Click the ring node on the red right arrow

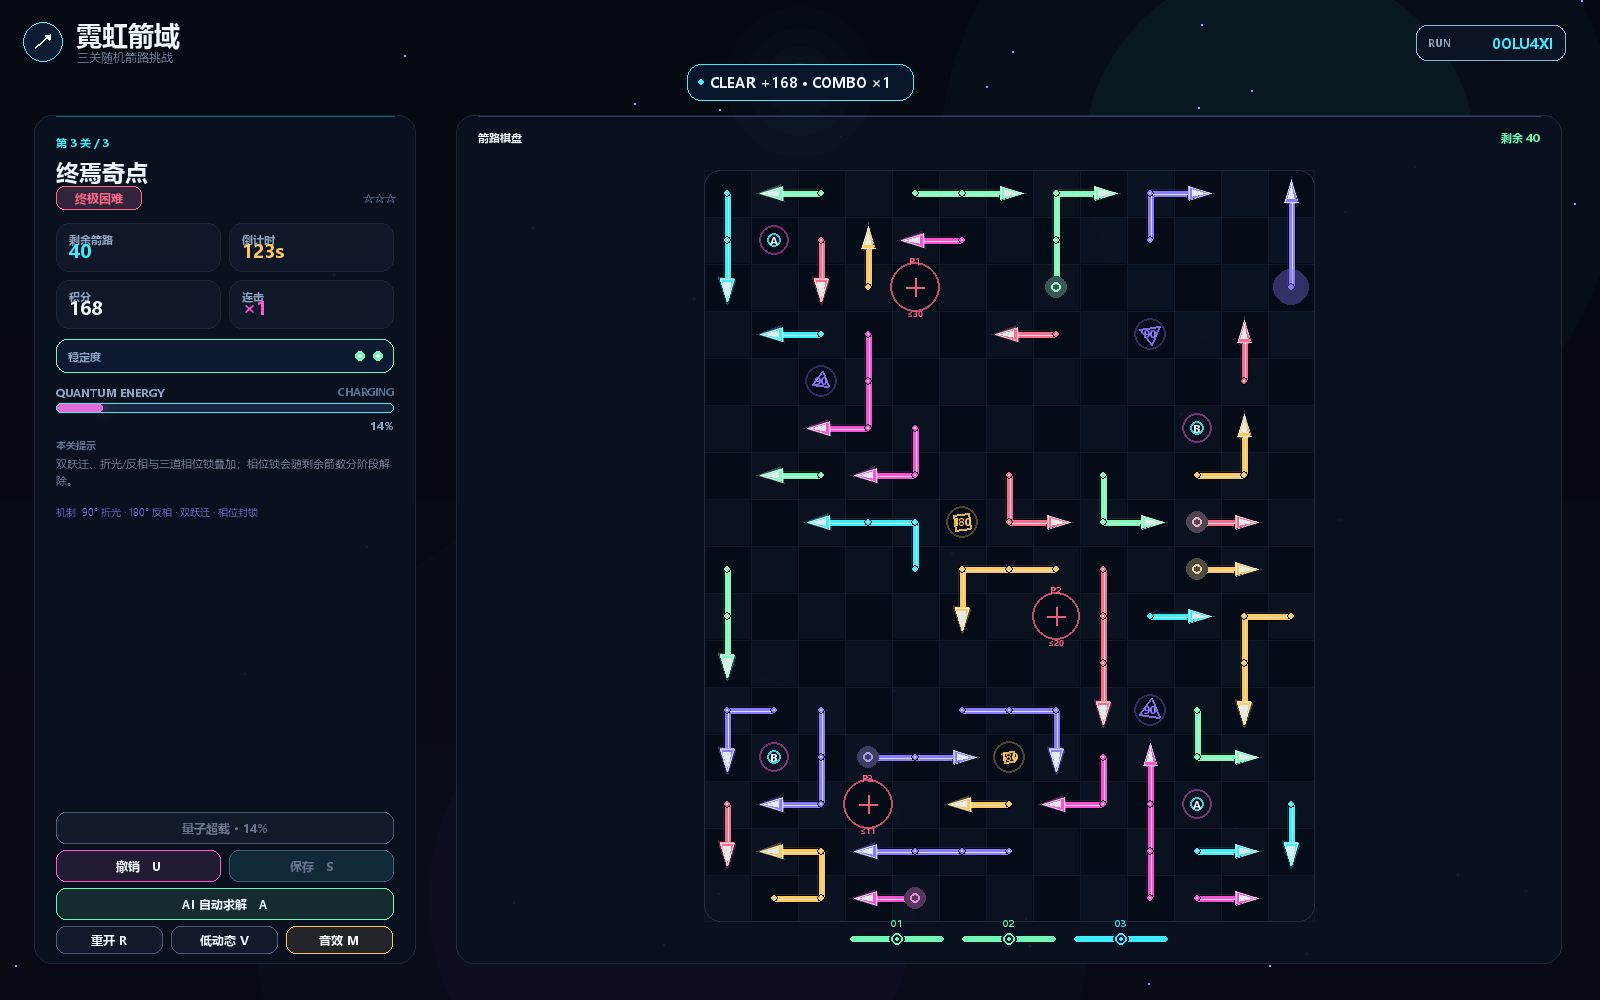pos(1197,522)
